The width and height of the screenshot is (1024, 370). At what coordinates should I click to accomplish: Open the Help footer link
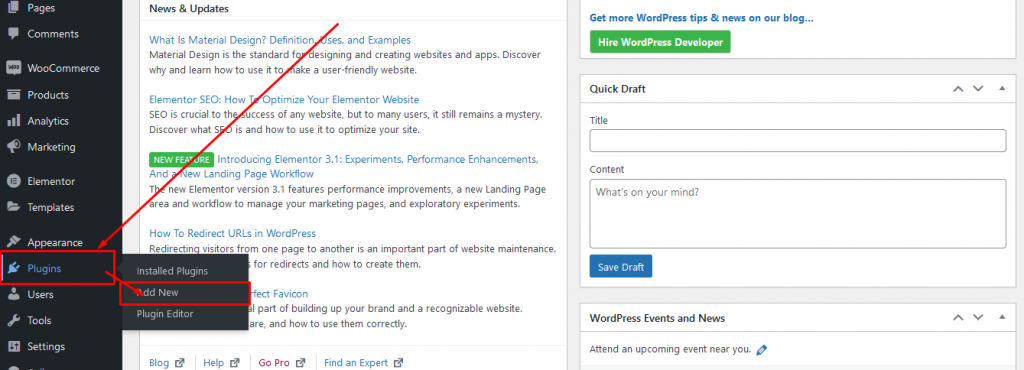pyautogui.click(x=214, y=363)
